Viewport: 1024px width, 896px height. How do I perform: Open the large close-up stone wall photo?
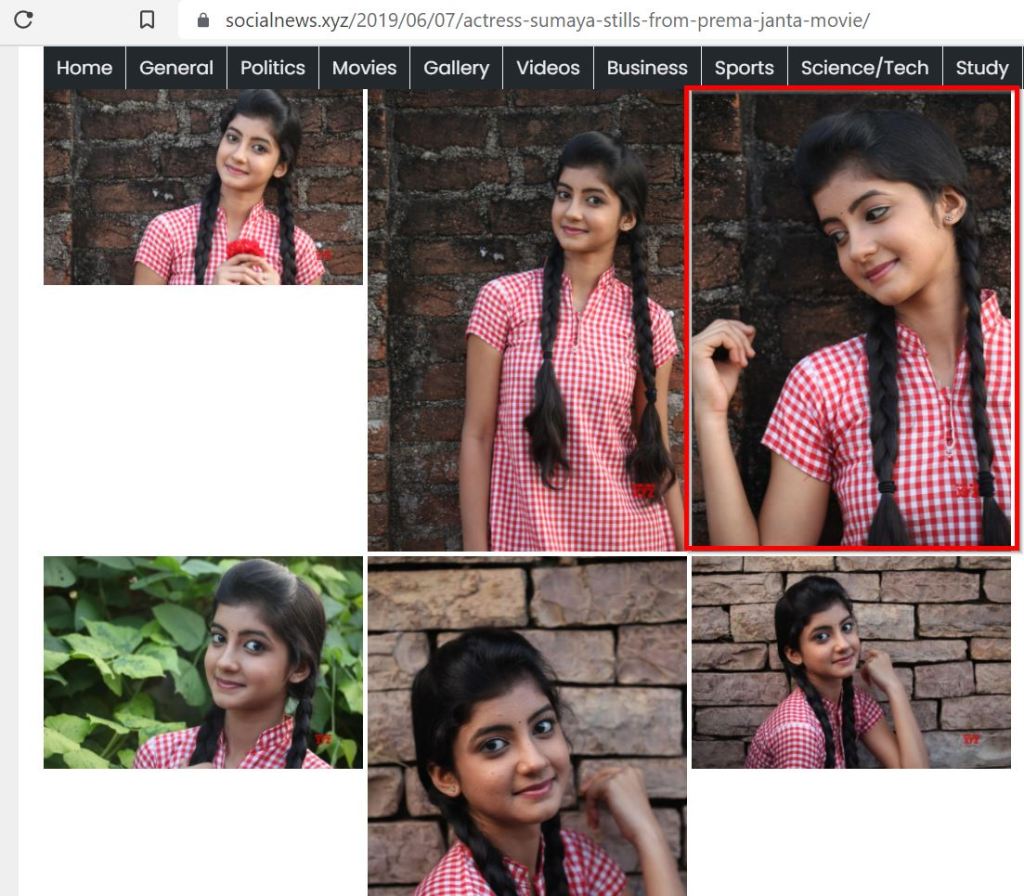point(526,725)
